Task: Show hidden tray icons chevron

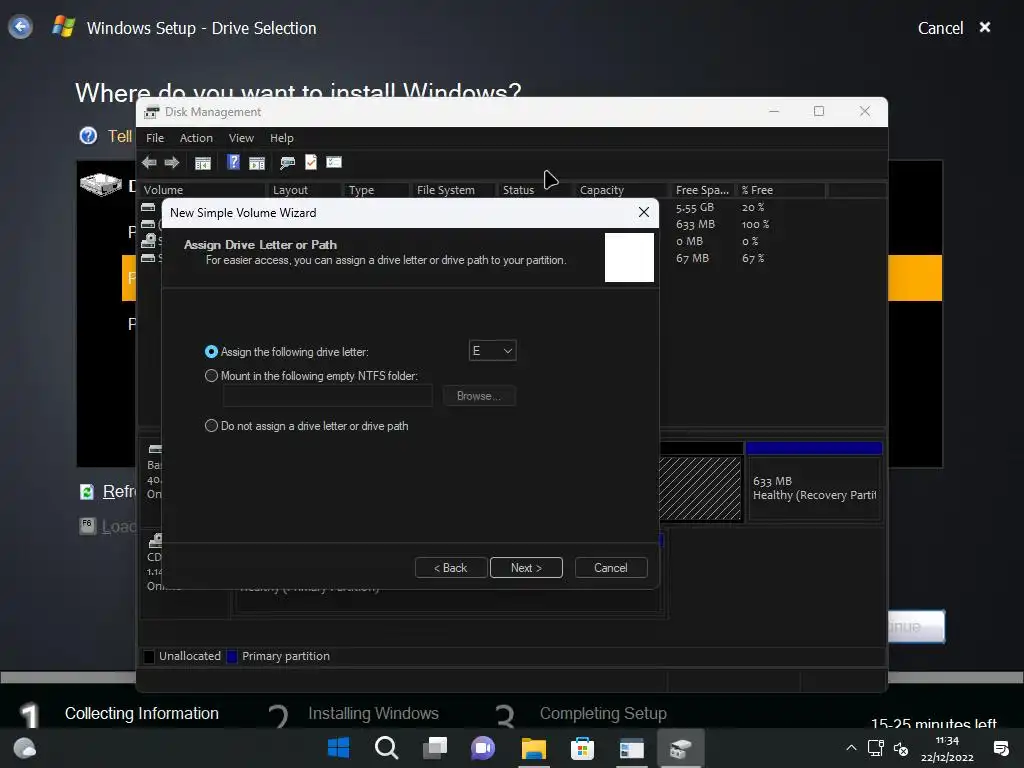Action: [851, 748]
